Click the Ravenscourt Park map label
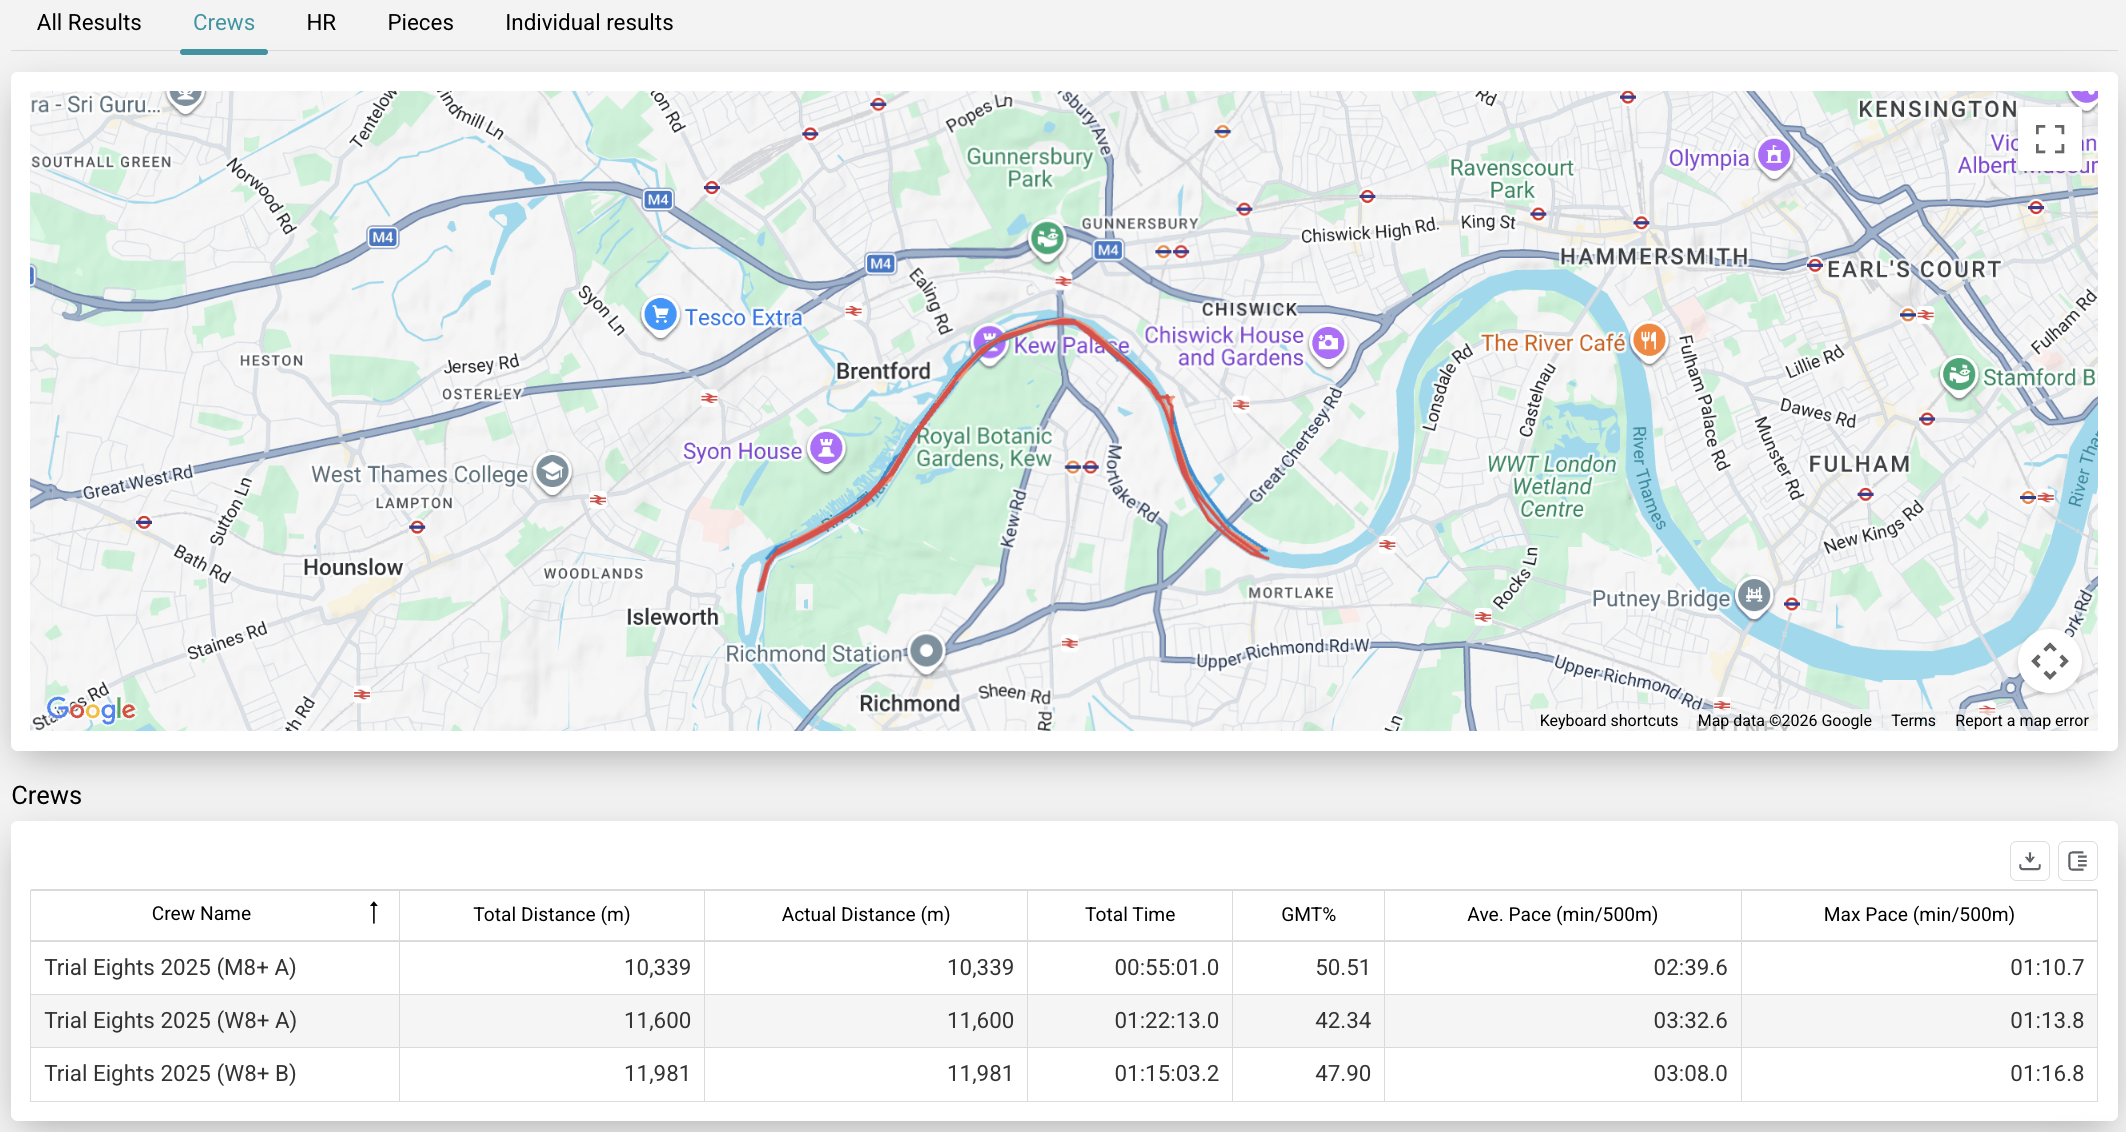Viewport: 2126px width, 1132px height. 1511,179
